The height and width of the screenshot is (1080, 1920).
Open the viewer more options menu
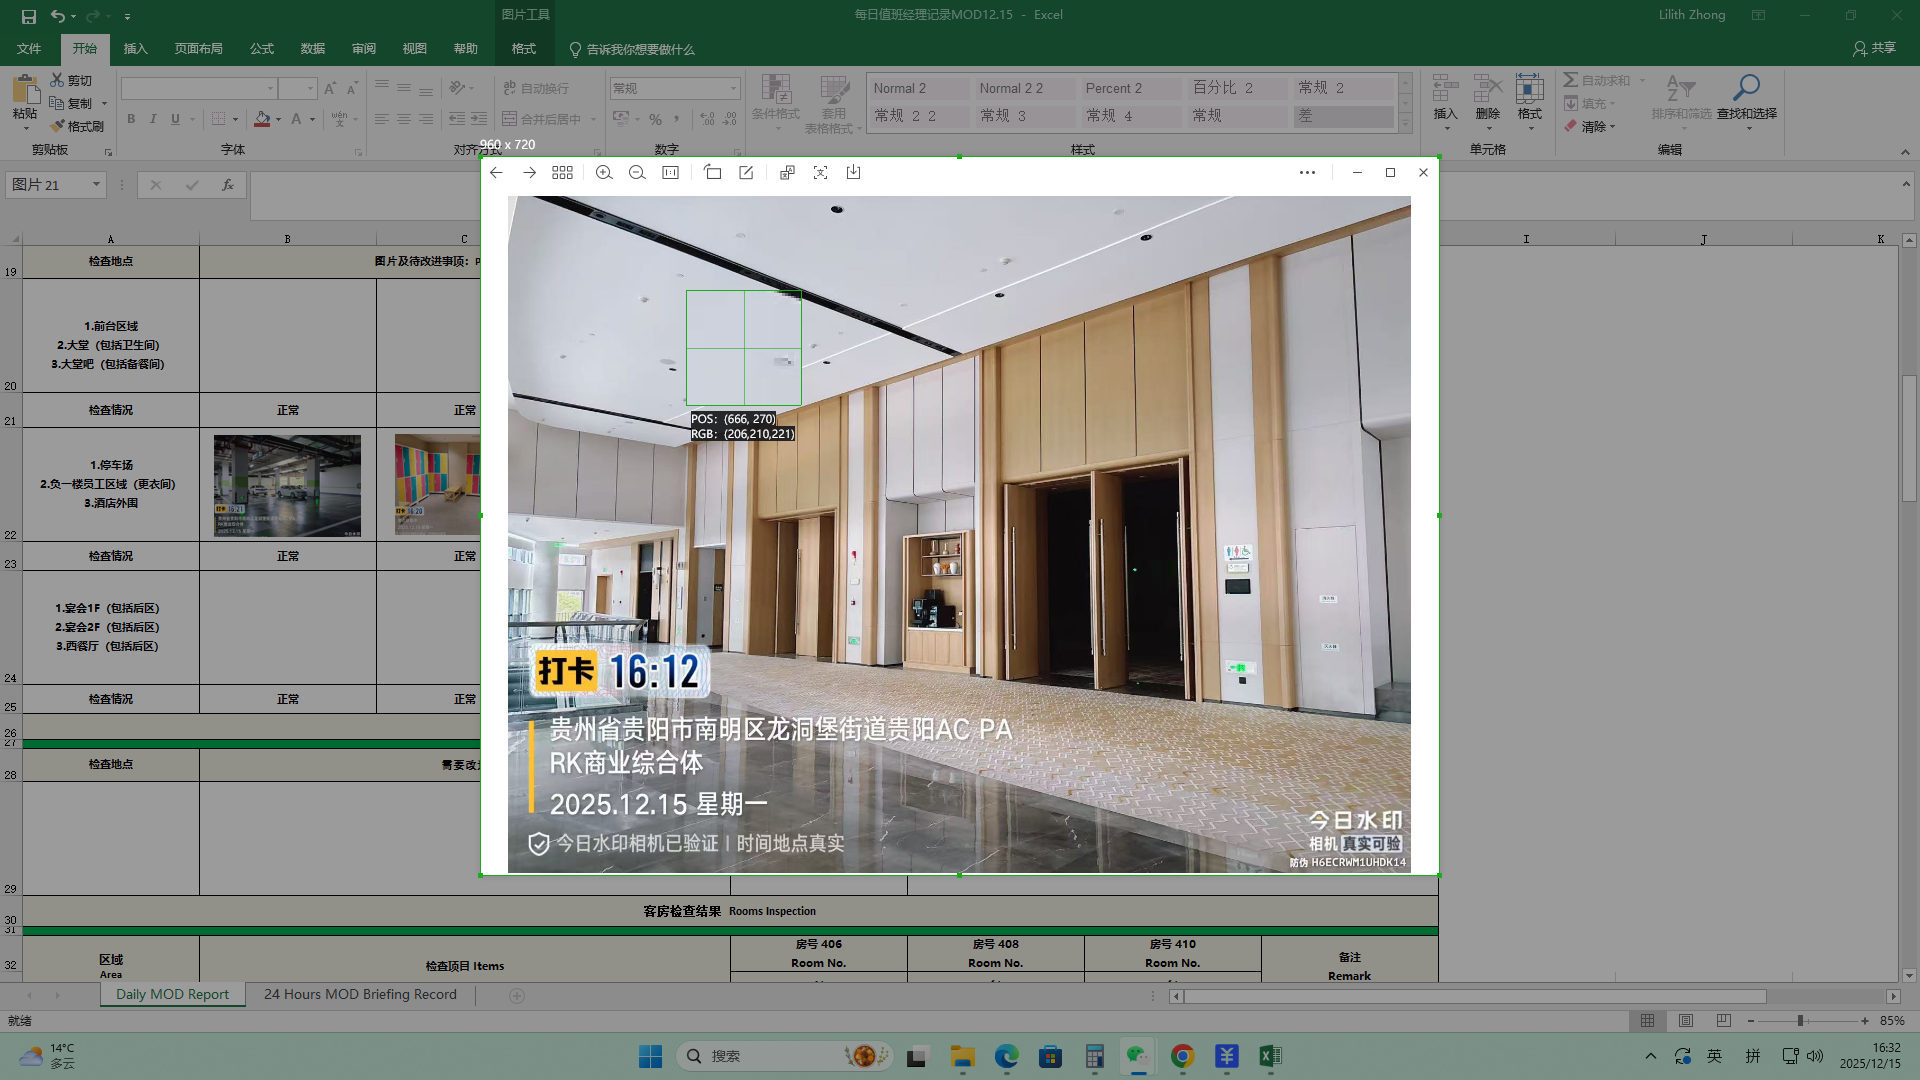click(x=1307, y=173)
